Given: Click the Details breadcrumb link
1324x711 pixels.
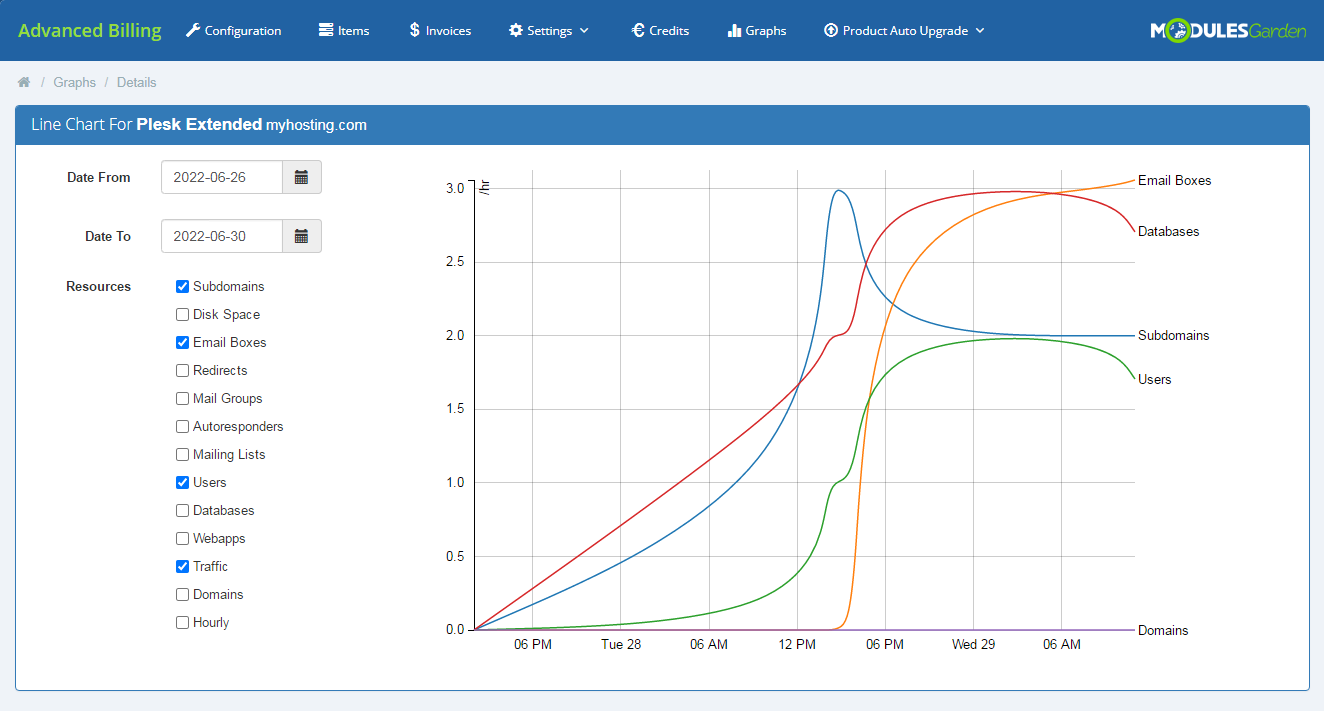Looking at the screenshot, I should 136,81.
